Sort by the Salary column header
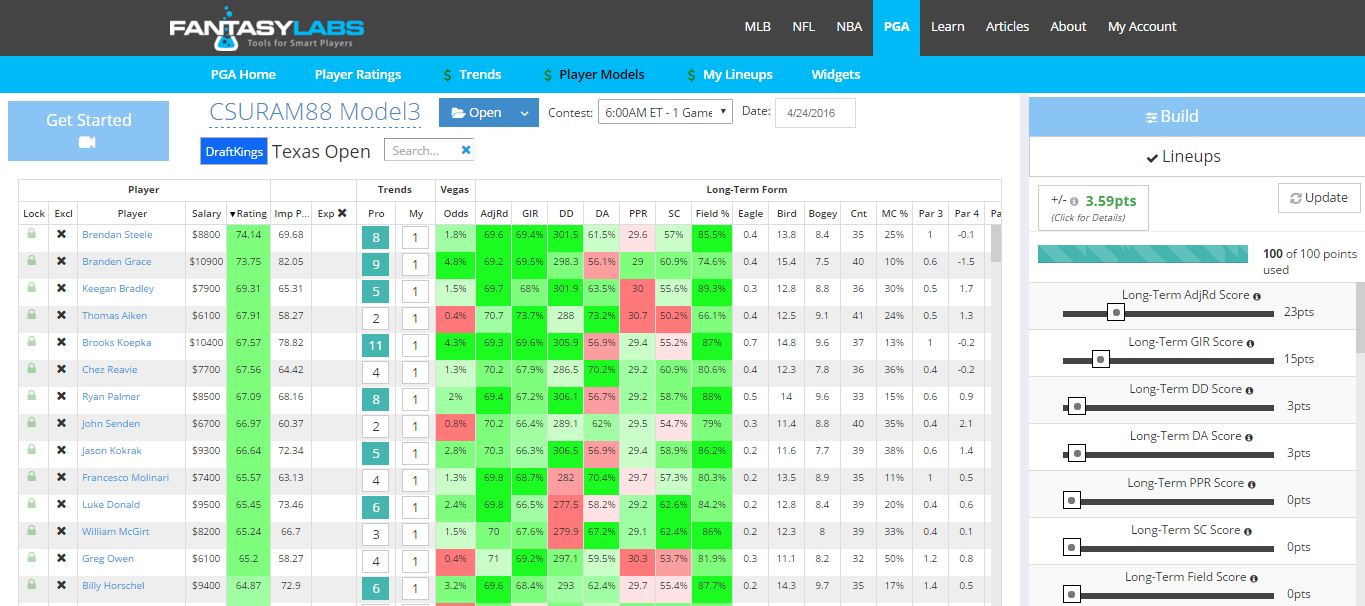The width and height of the screenshot is (1365, 606). tap(206, 213)
